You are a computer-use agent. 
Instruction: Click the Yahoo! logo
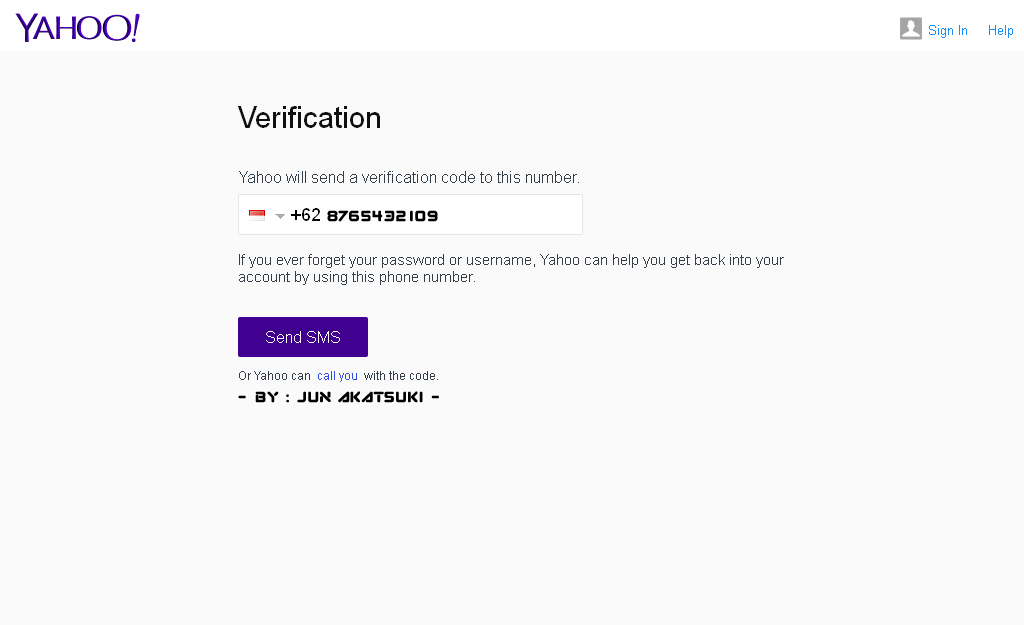77,28
